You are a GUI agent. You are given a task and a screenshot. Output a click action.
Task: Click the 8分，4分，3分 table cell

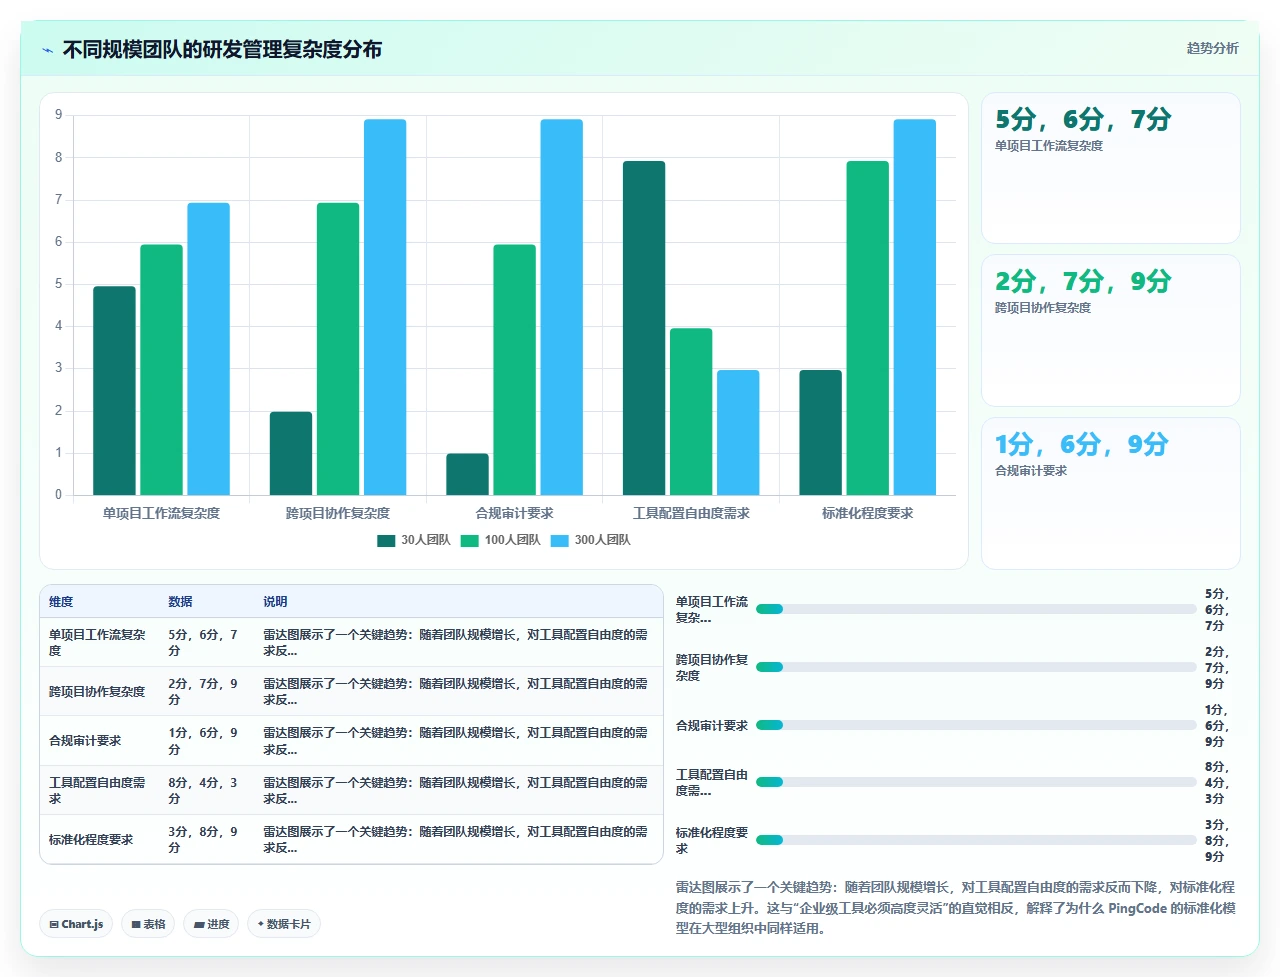[x=207, y=790]
